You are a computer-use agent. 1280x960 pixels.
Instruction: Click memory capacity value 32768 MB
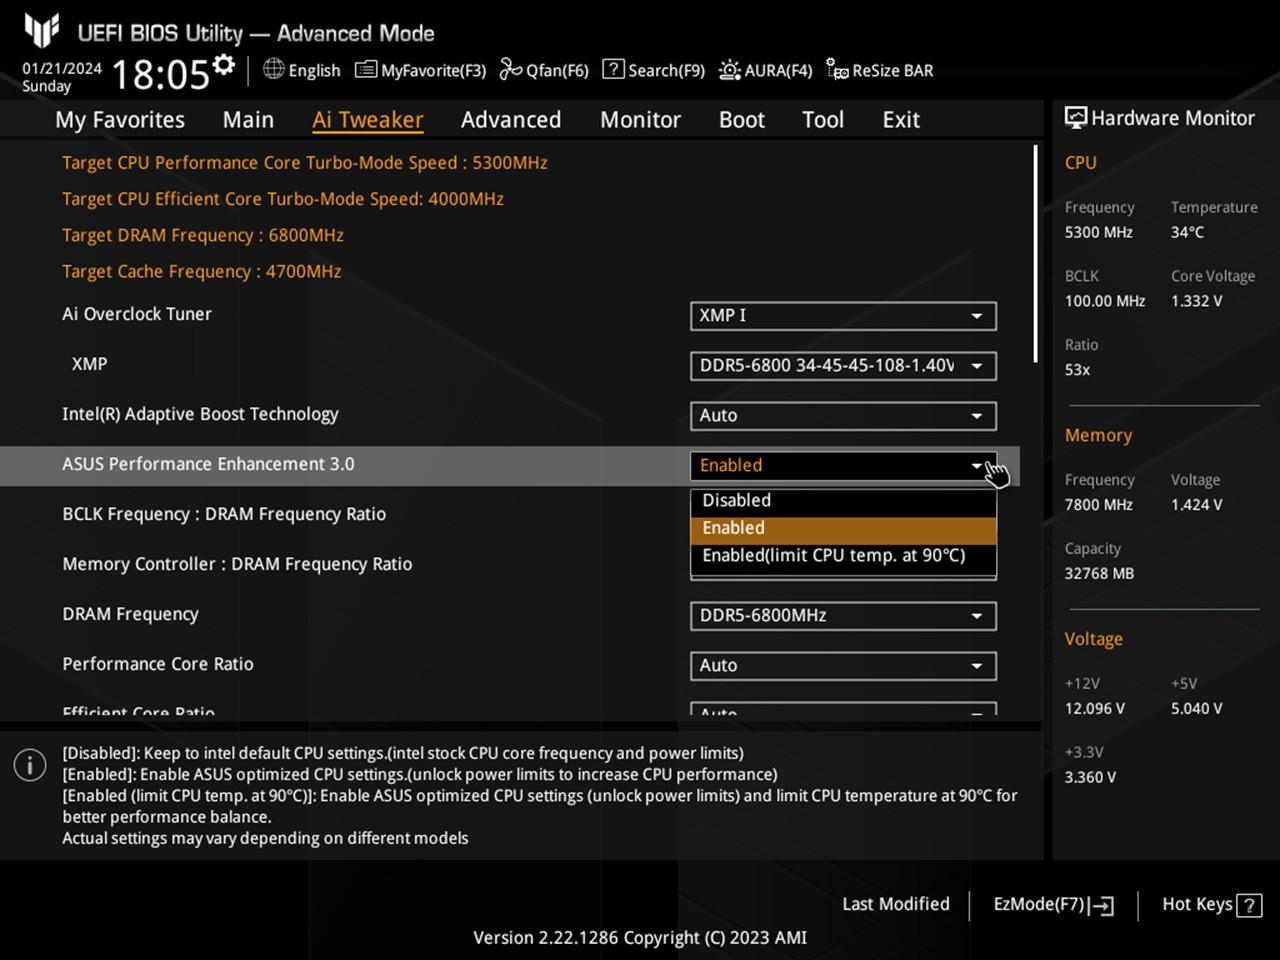coord(1099,574)
